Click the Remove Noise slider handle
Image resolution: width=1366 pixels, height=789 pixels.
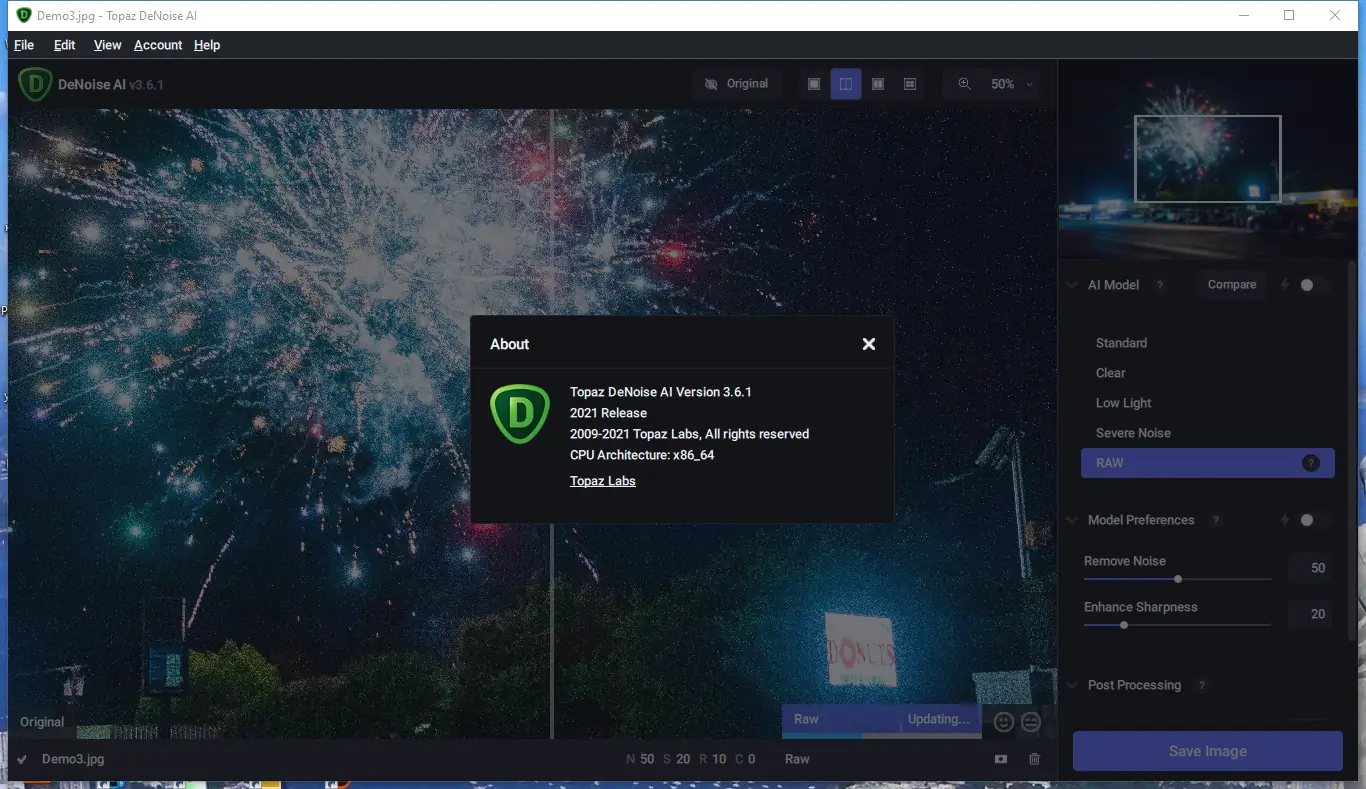tap(1178, 579)
